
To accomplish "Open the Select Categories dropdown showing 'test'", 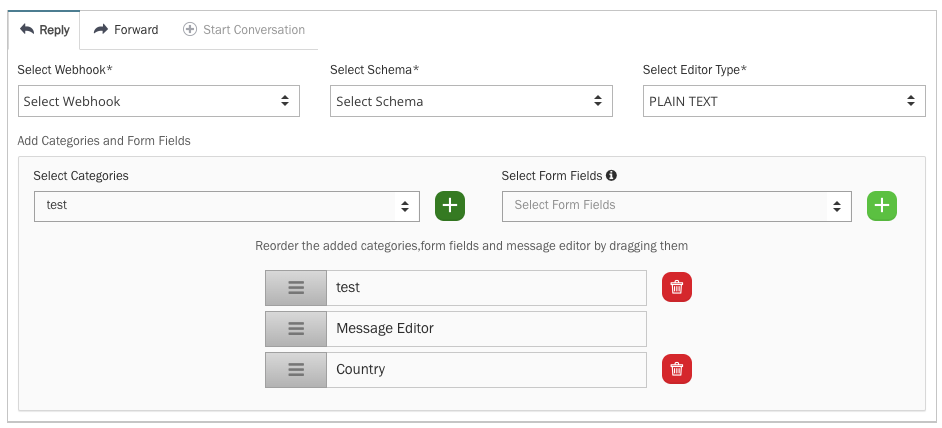I will click(x=227, y=206).
